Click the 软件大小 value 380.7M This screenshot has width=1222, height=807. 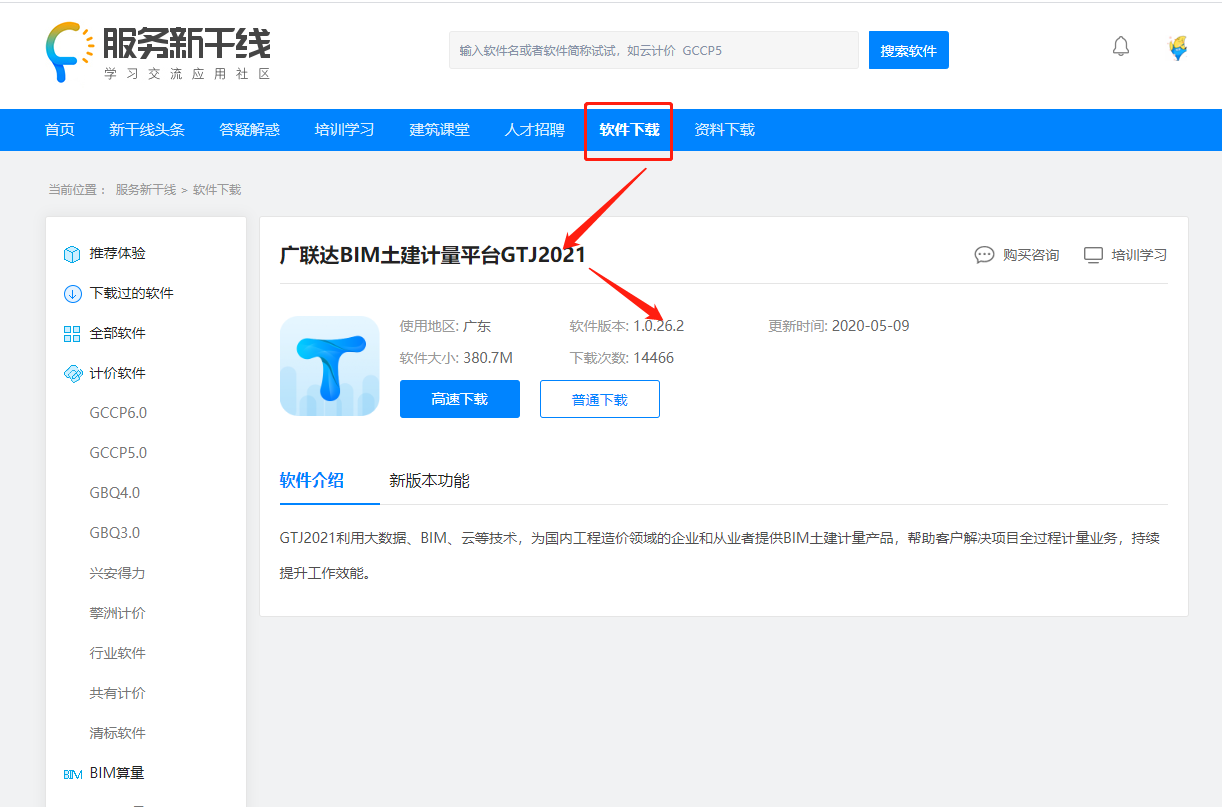tap(488, 358)
